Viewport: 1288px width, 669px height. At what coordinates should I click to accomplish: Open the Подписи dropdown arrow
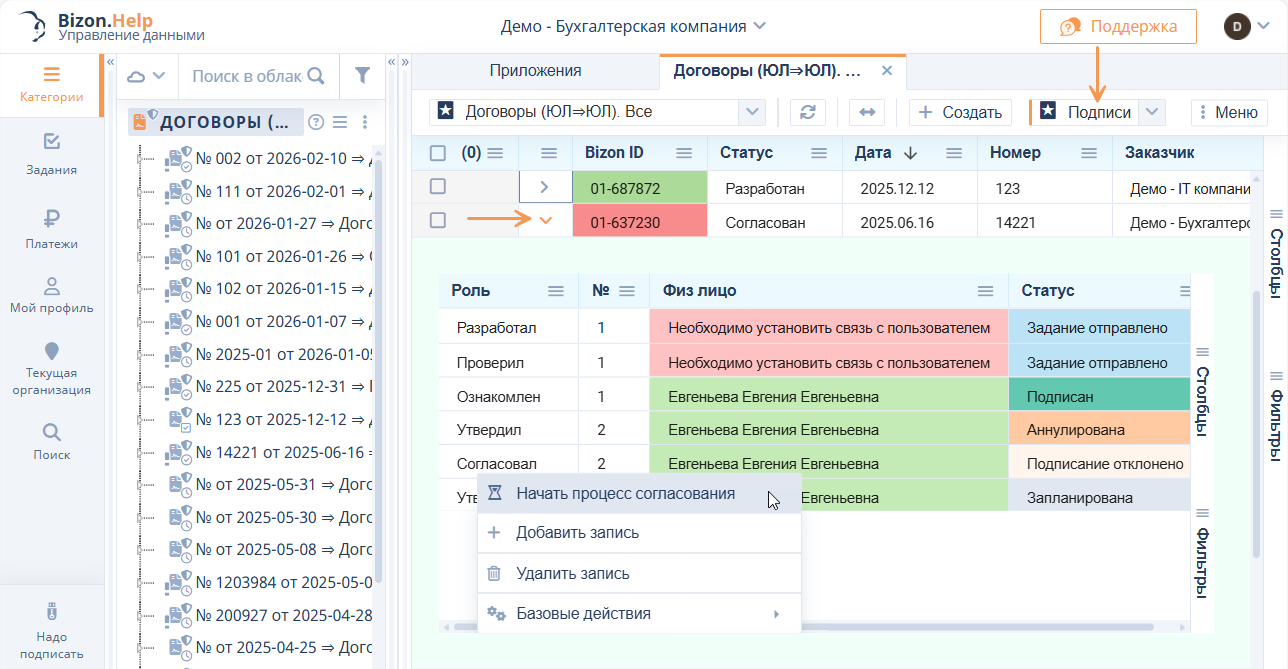click(x=1152, y=112)
